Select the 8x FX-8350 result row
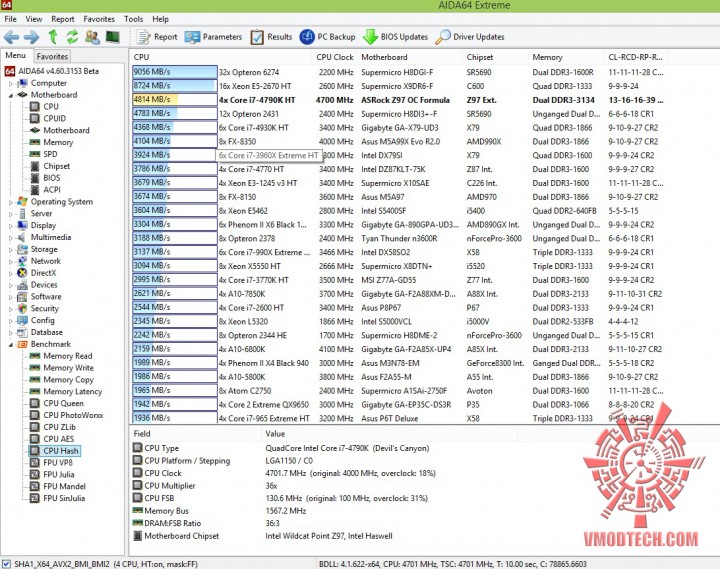Image resolution: width=720 pixels, height=569 pixels. click(398, 141)
